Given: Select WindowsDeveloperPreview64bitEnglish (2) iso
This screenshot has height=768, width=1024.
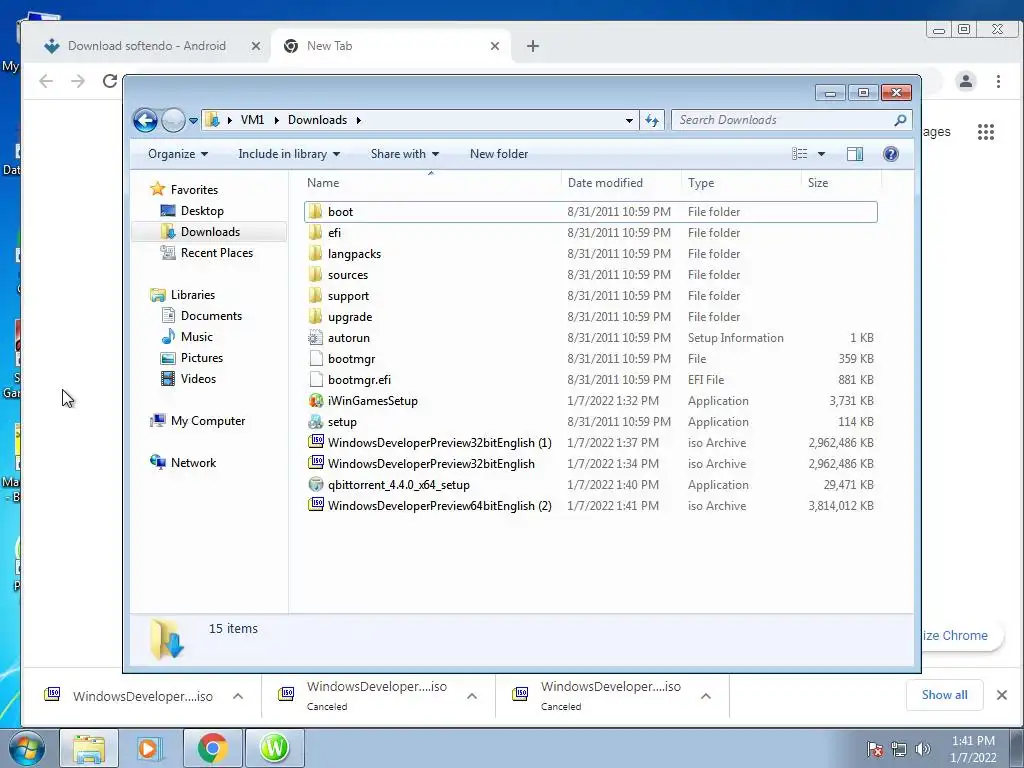Looking at the screenshot, I should (590, 505).
